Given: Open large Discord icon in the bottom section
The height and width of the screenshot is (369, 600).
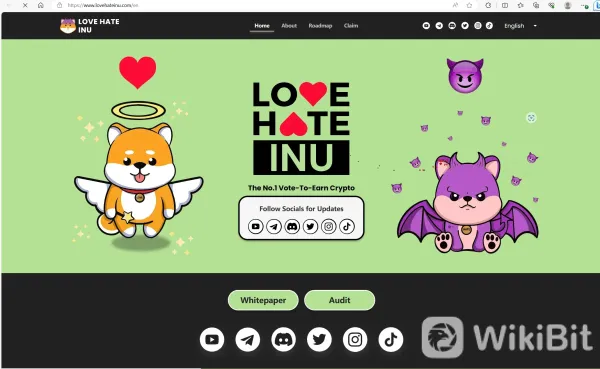Looking at the screenshot, I should click(284, 339).
